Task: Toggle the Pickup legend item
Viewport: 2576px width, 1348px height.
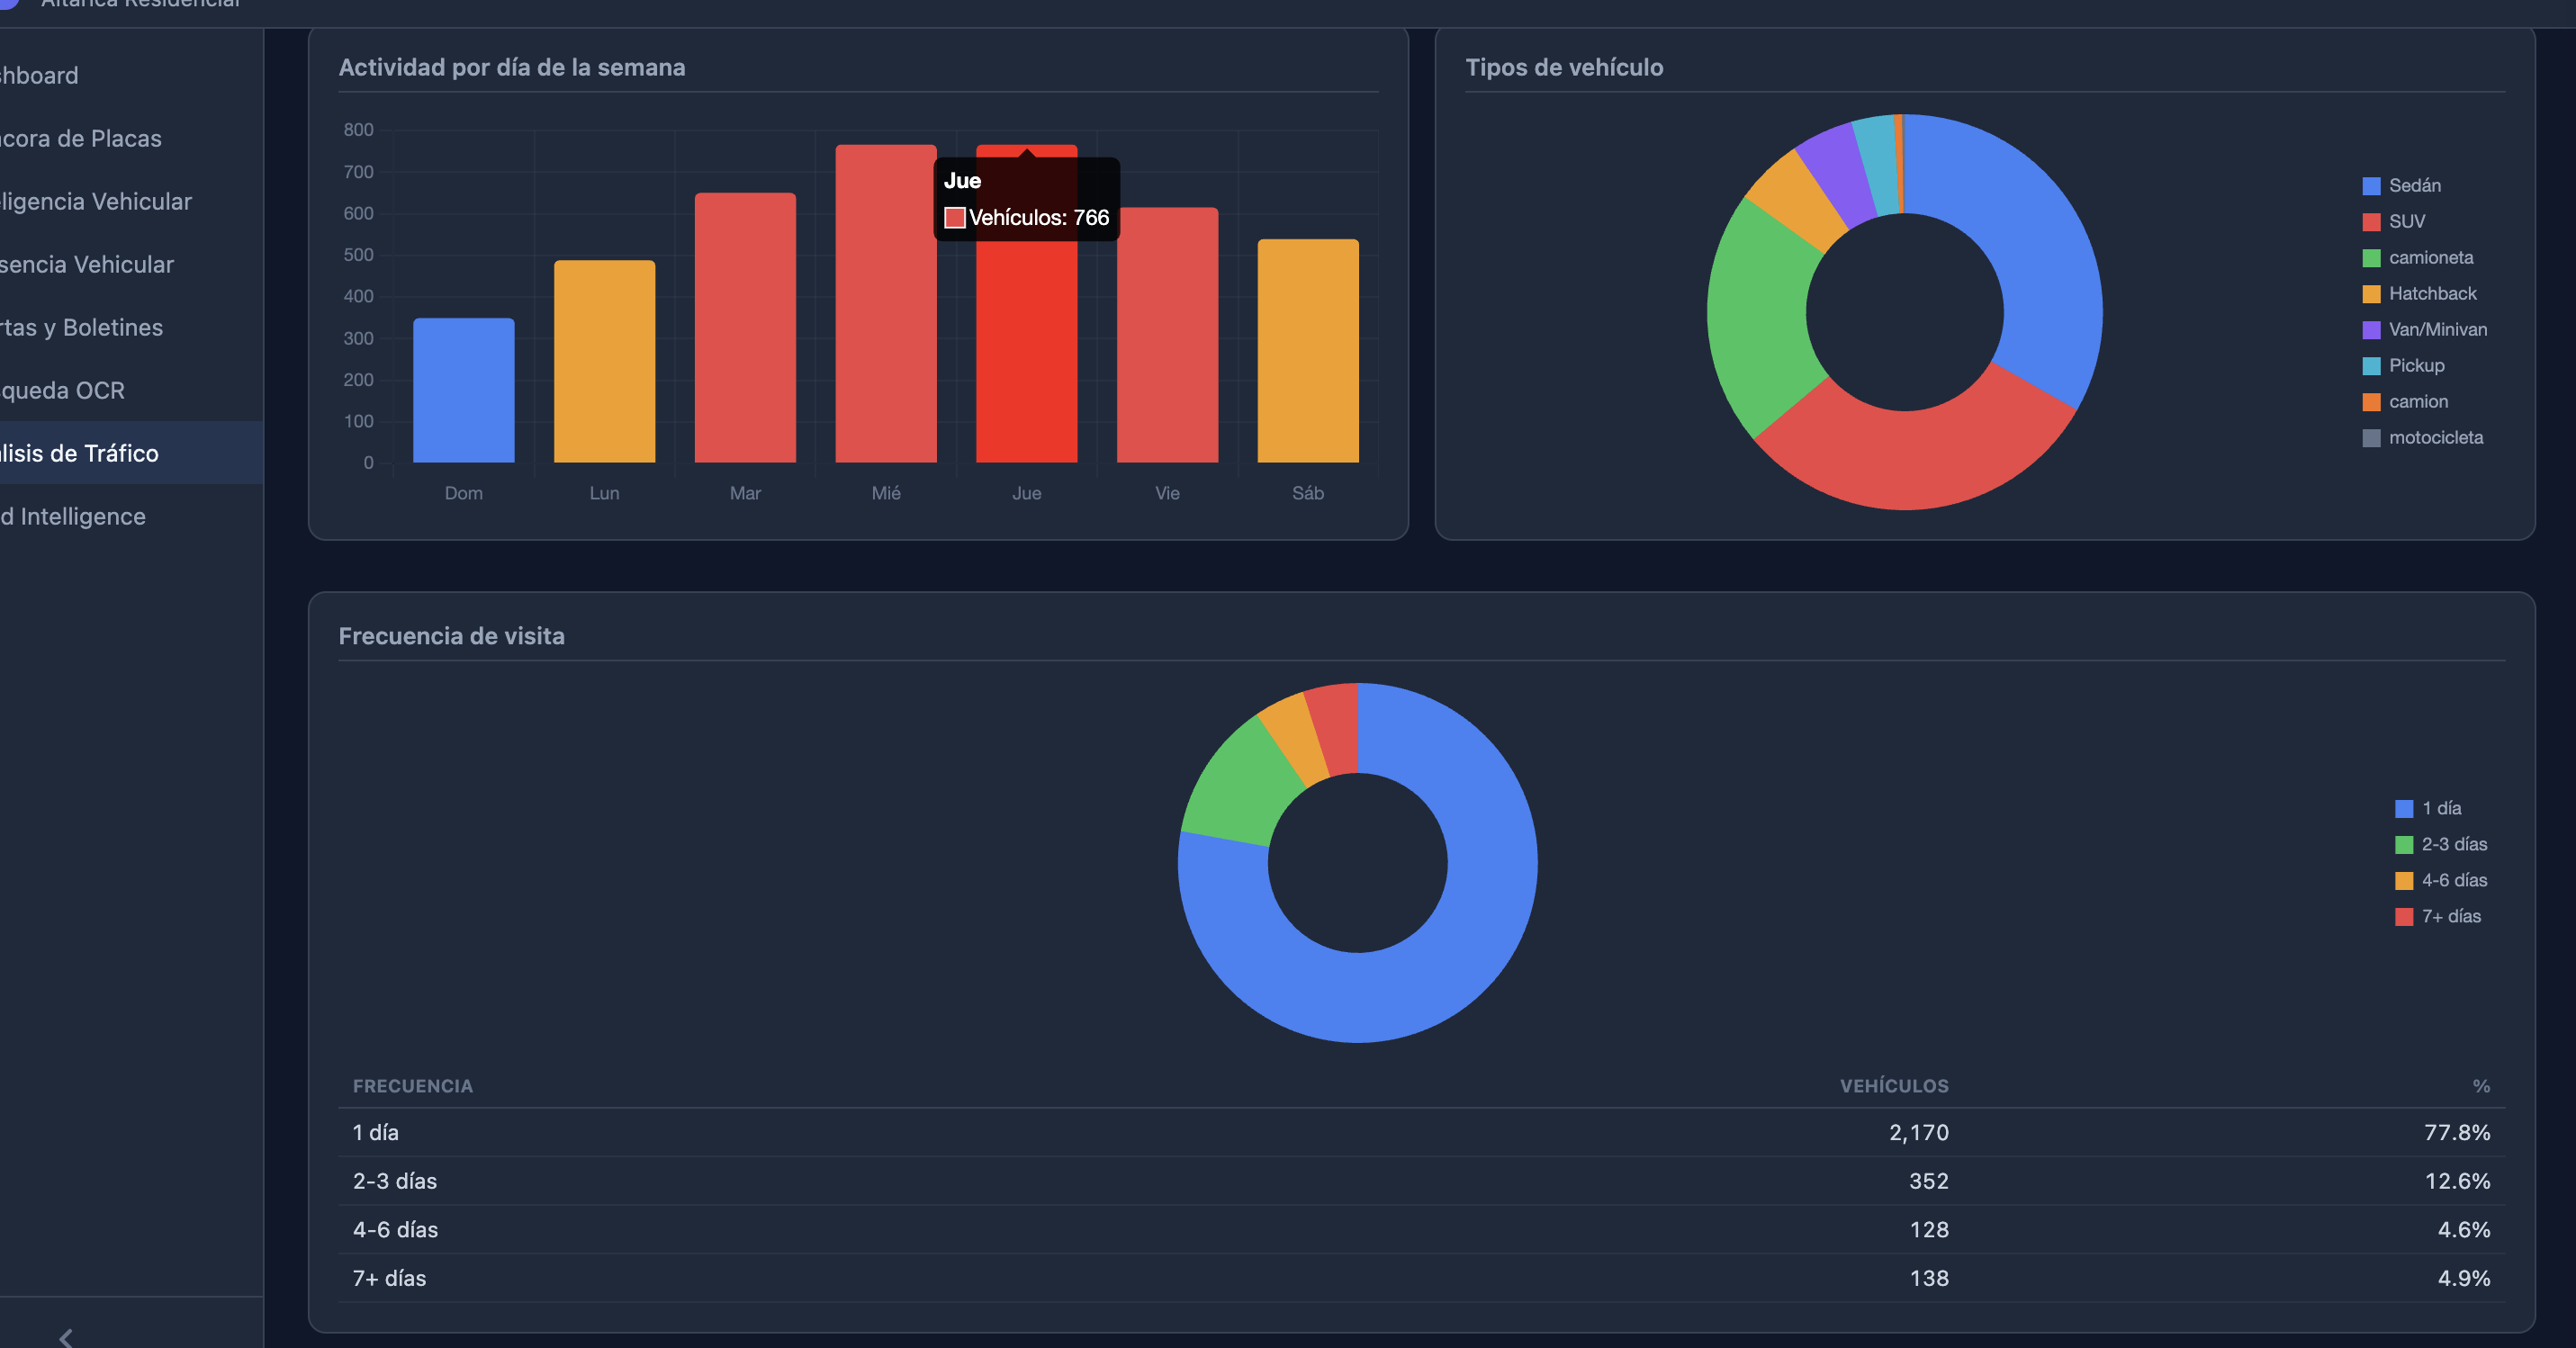Action: [2415, 365]
